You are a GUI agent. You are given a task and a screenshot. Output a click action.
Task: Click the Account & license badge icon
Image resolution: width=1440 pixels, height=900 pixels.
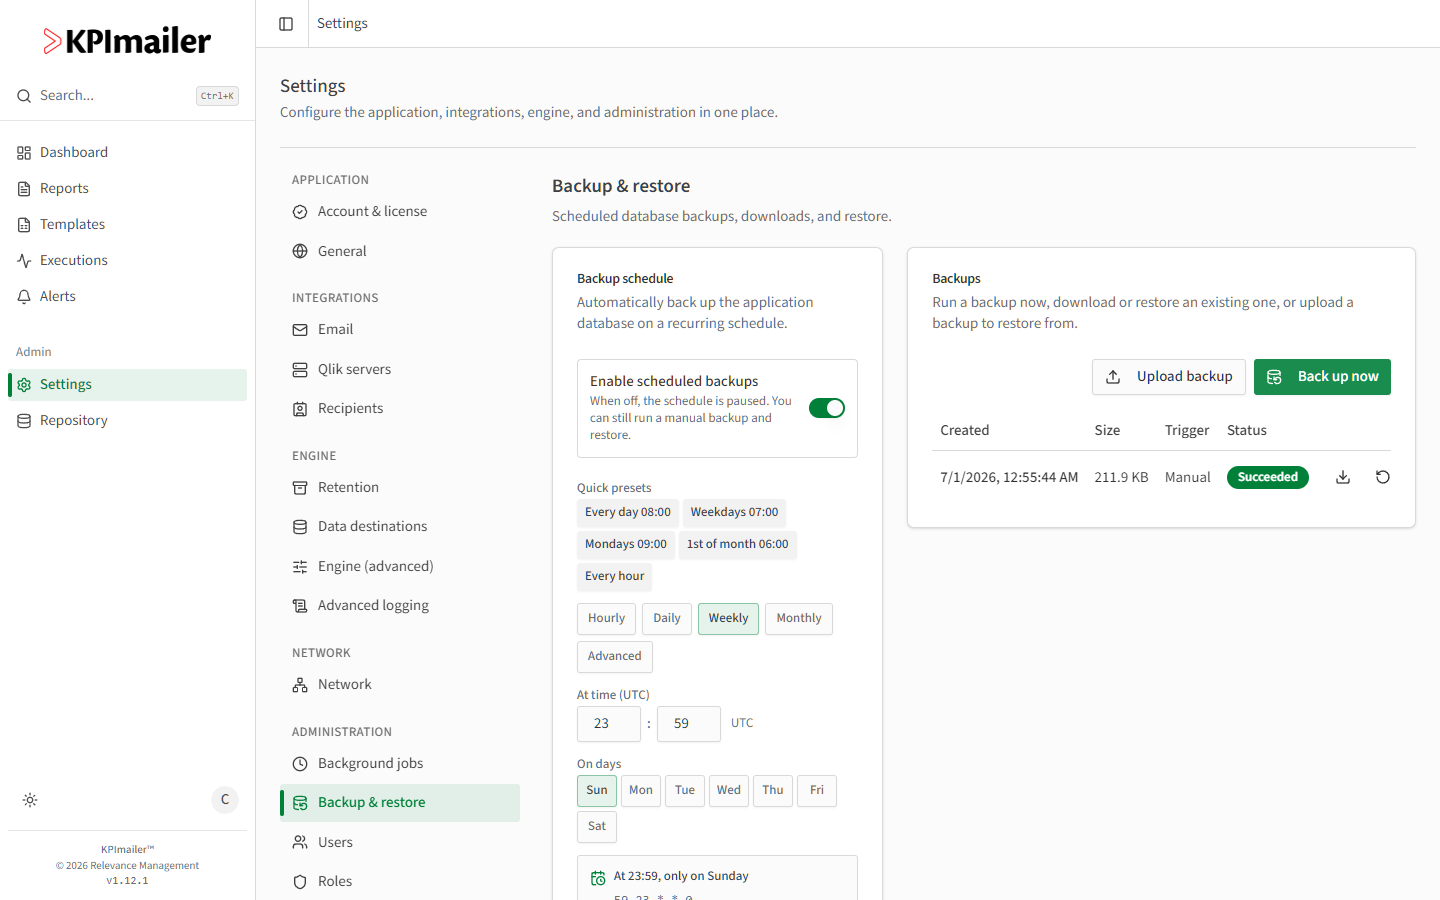(x=300, y=212)
